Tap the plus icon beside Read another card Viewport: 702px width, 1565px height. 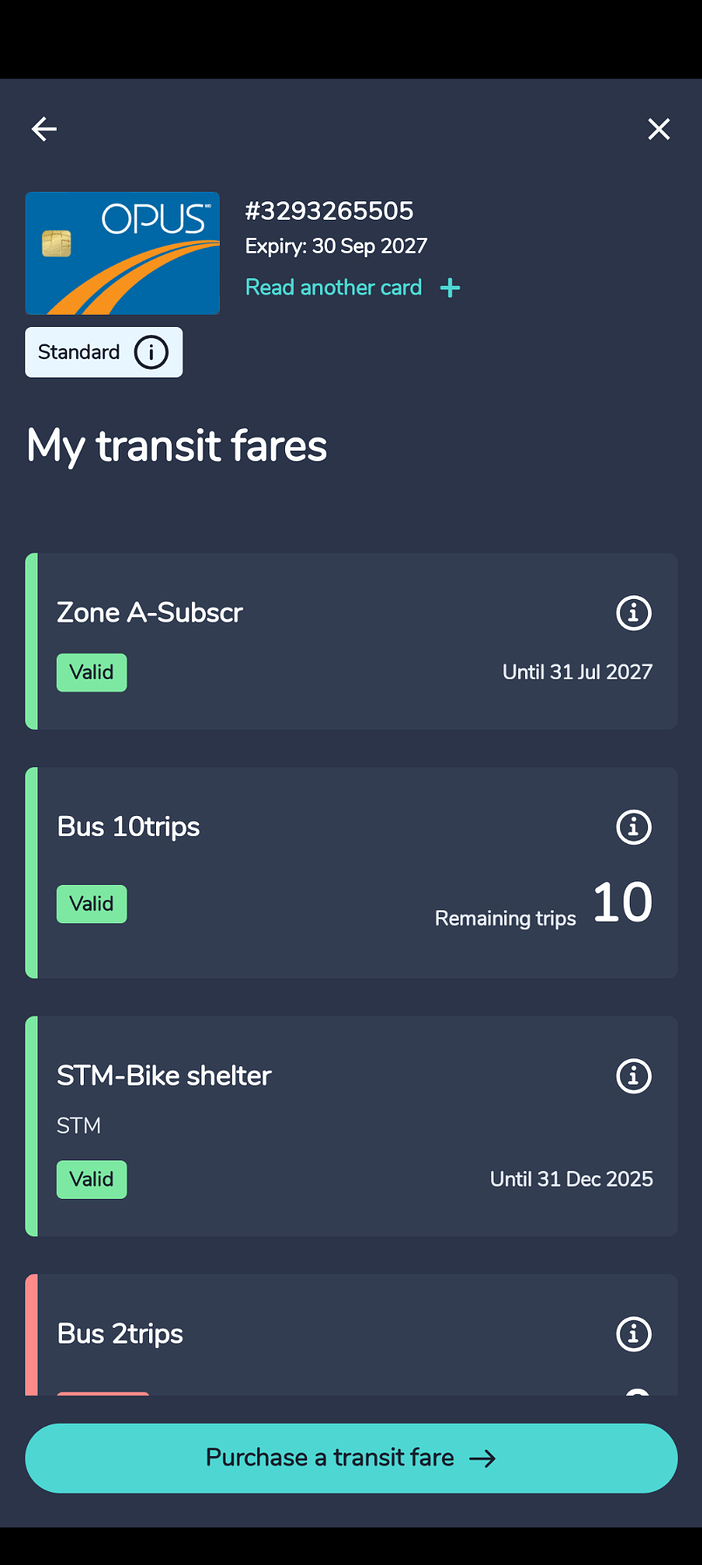[x=450, y=288]
